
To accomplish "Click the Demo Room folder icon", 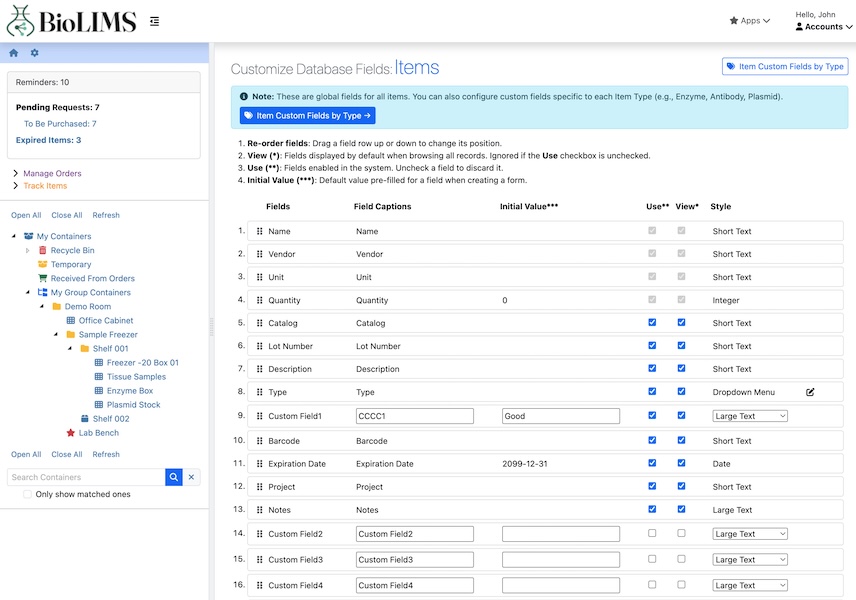I will pyautogui.click(x=56, y=306).
